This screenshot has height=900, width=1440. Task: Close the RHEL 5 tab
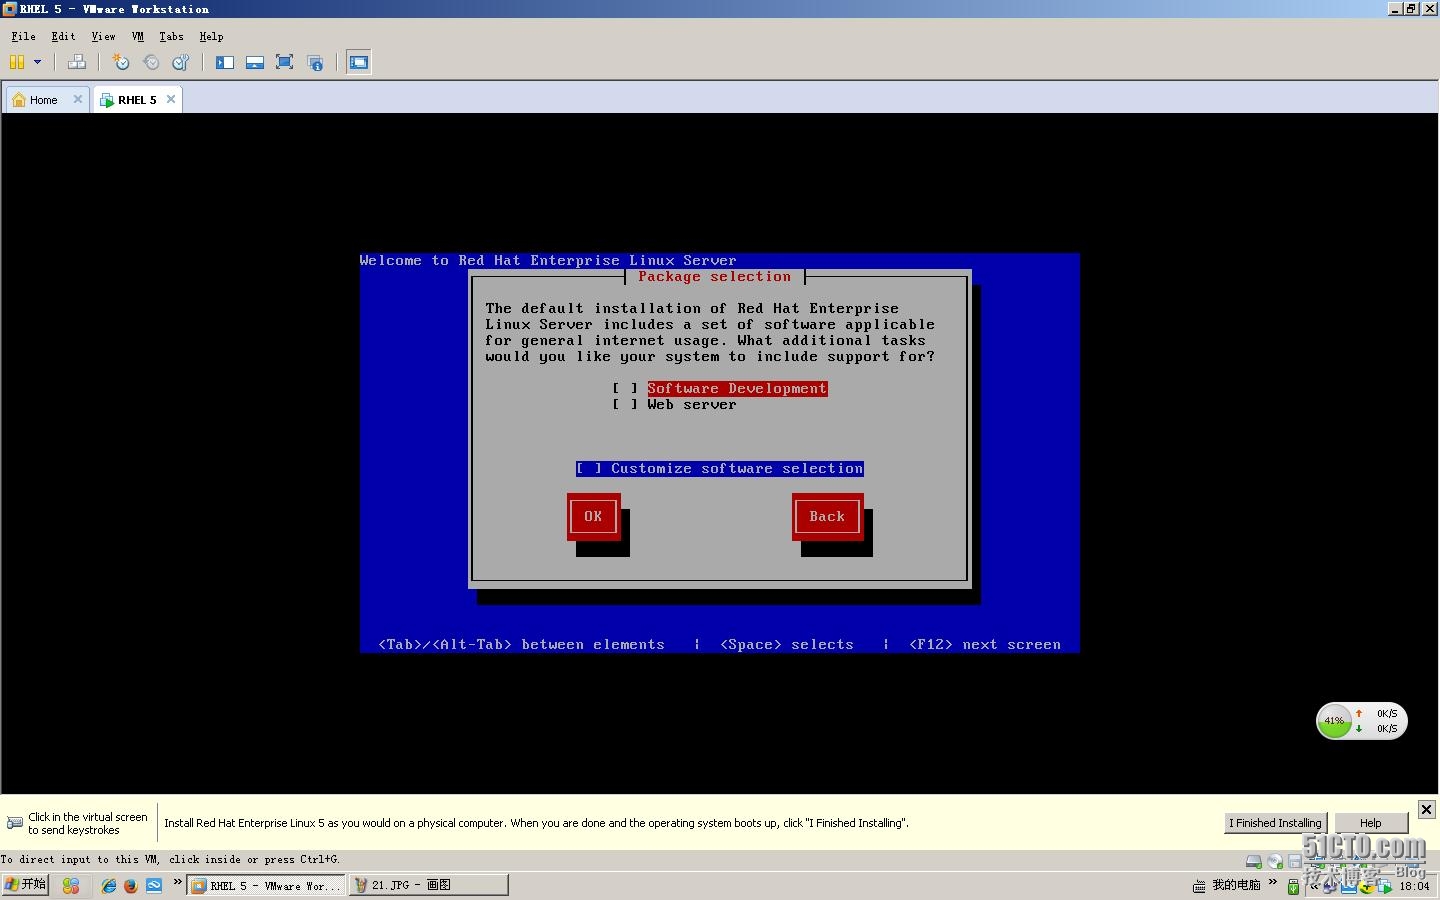coord(171,99)
